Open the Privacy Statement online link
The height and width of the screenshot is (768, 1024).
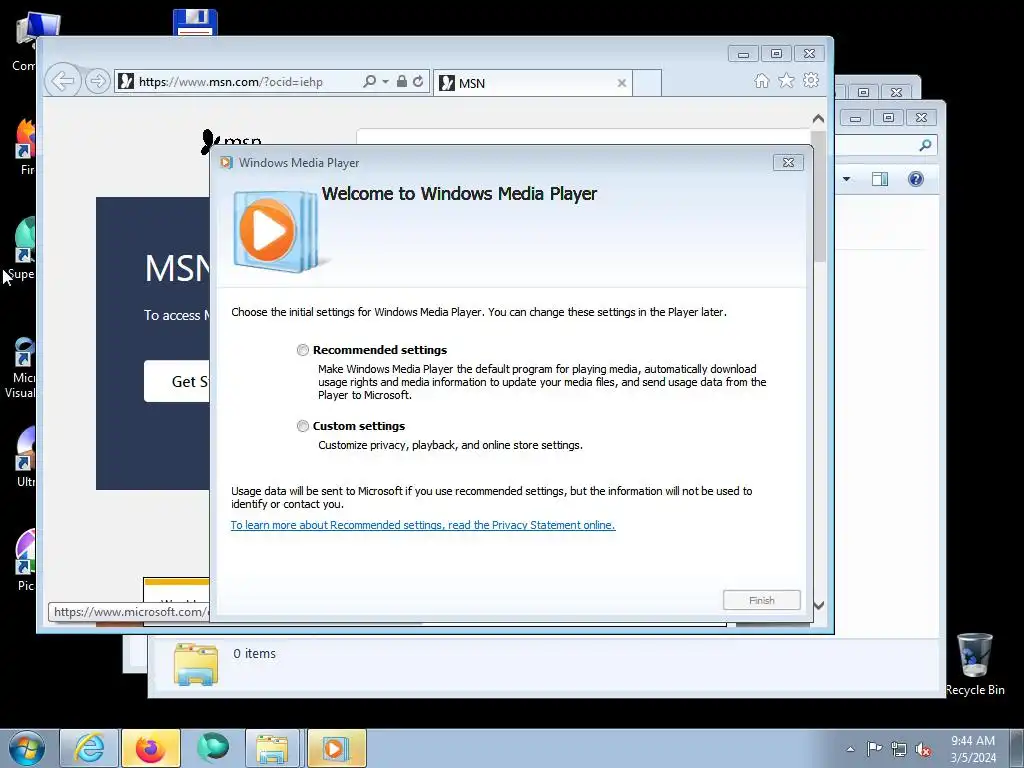(423, 525)
